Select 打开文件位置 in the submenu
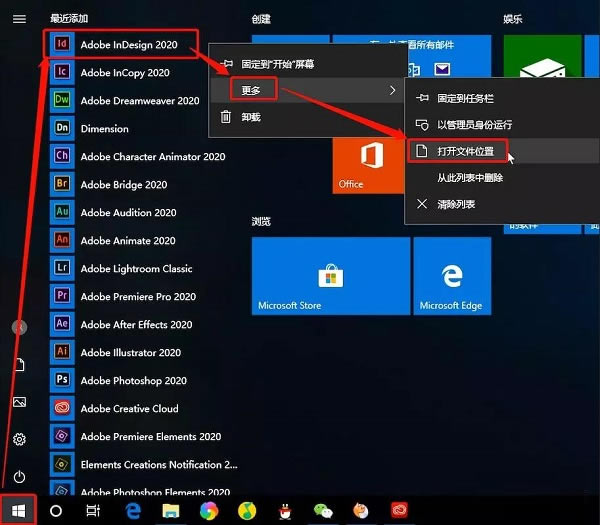Viewport: 600px width, 525px height. point(465,151)
